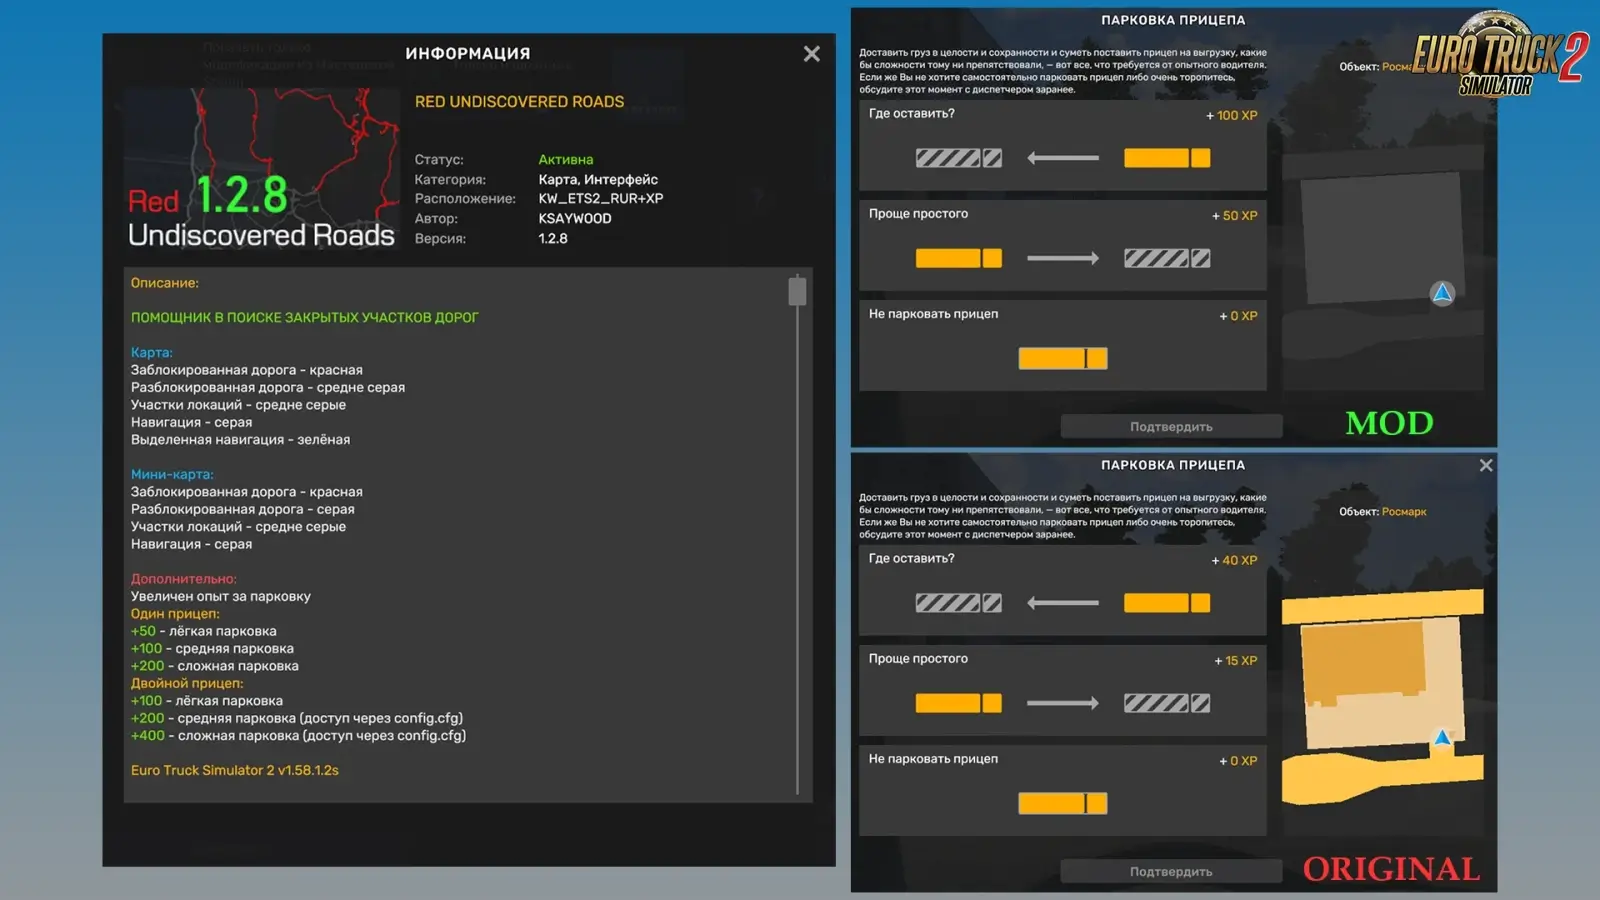
Task: Click the 'ПОМОЩНИК В ПОИСКЕ ЗАКРЫТЫХ УЧАСТКОВ ДОРОГ' heading
Action: coord(305,318)
